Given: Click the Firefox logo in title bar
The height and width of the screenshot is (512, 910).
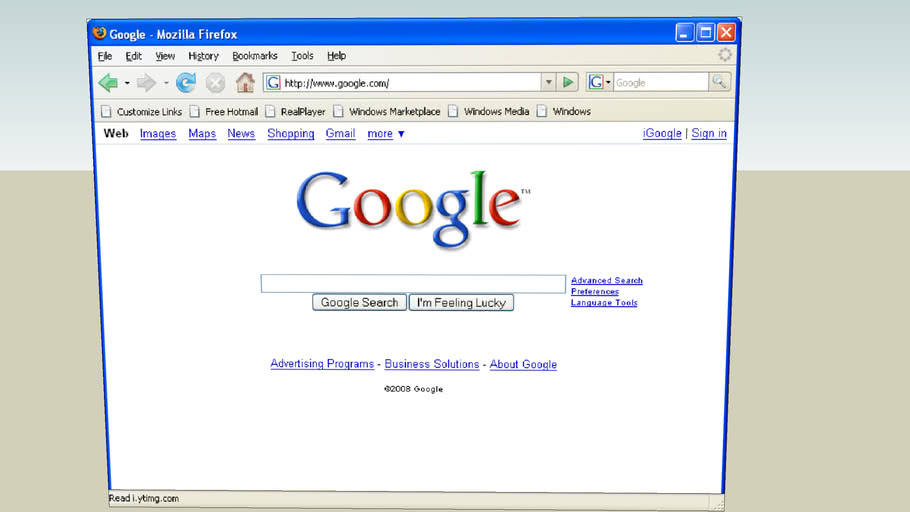Looking at the screenshot, I should pyautogui.click(x=99, y=34).
